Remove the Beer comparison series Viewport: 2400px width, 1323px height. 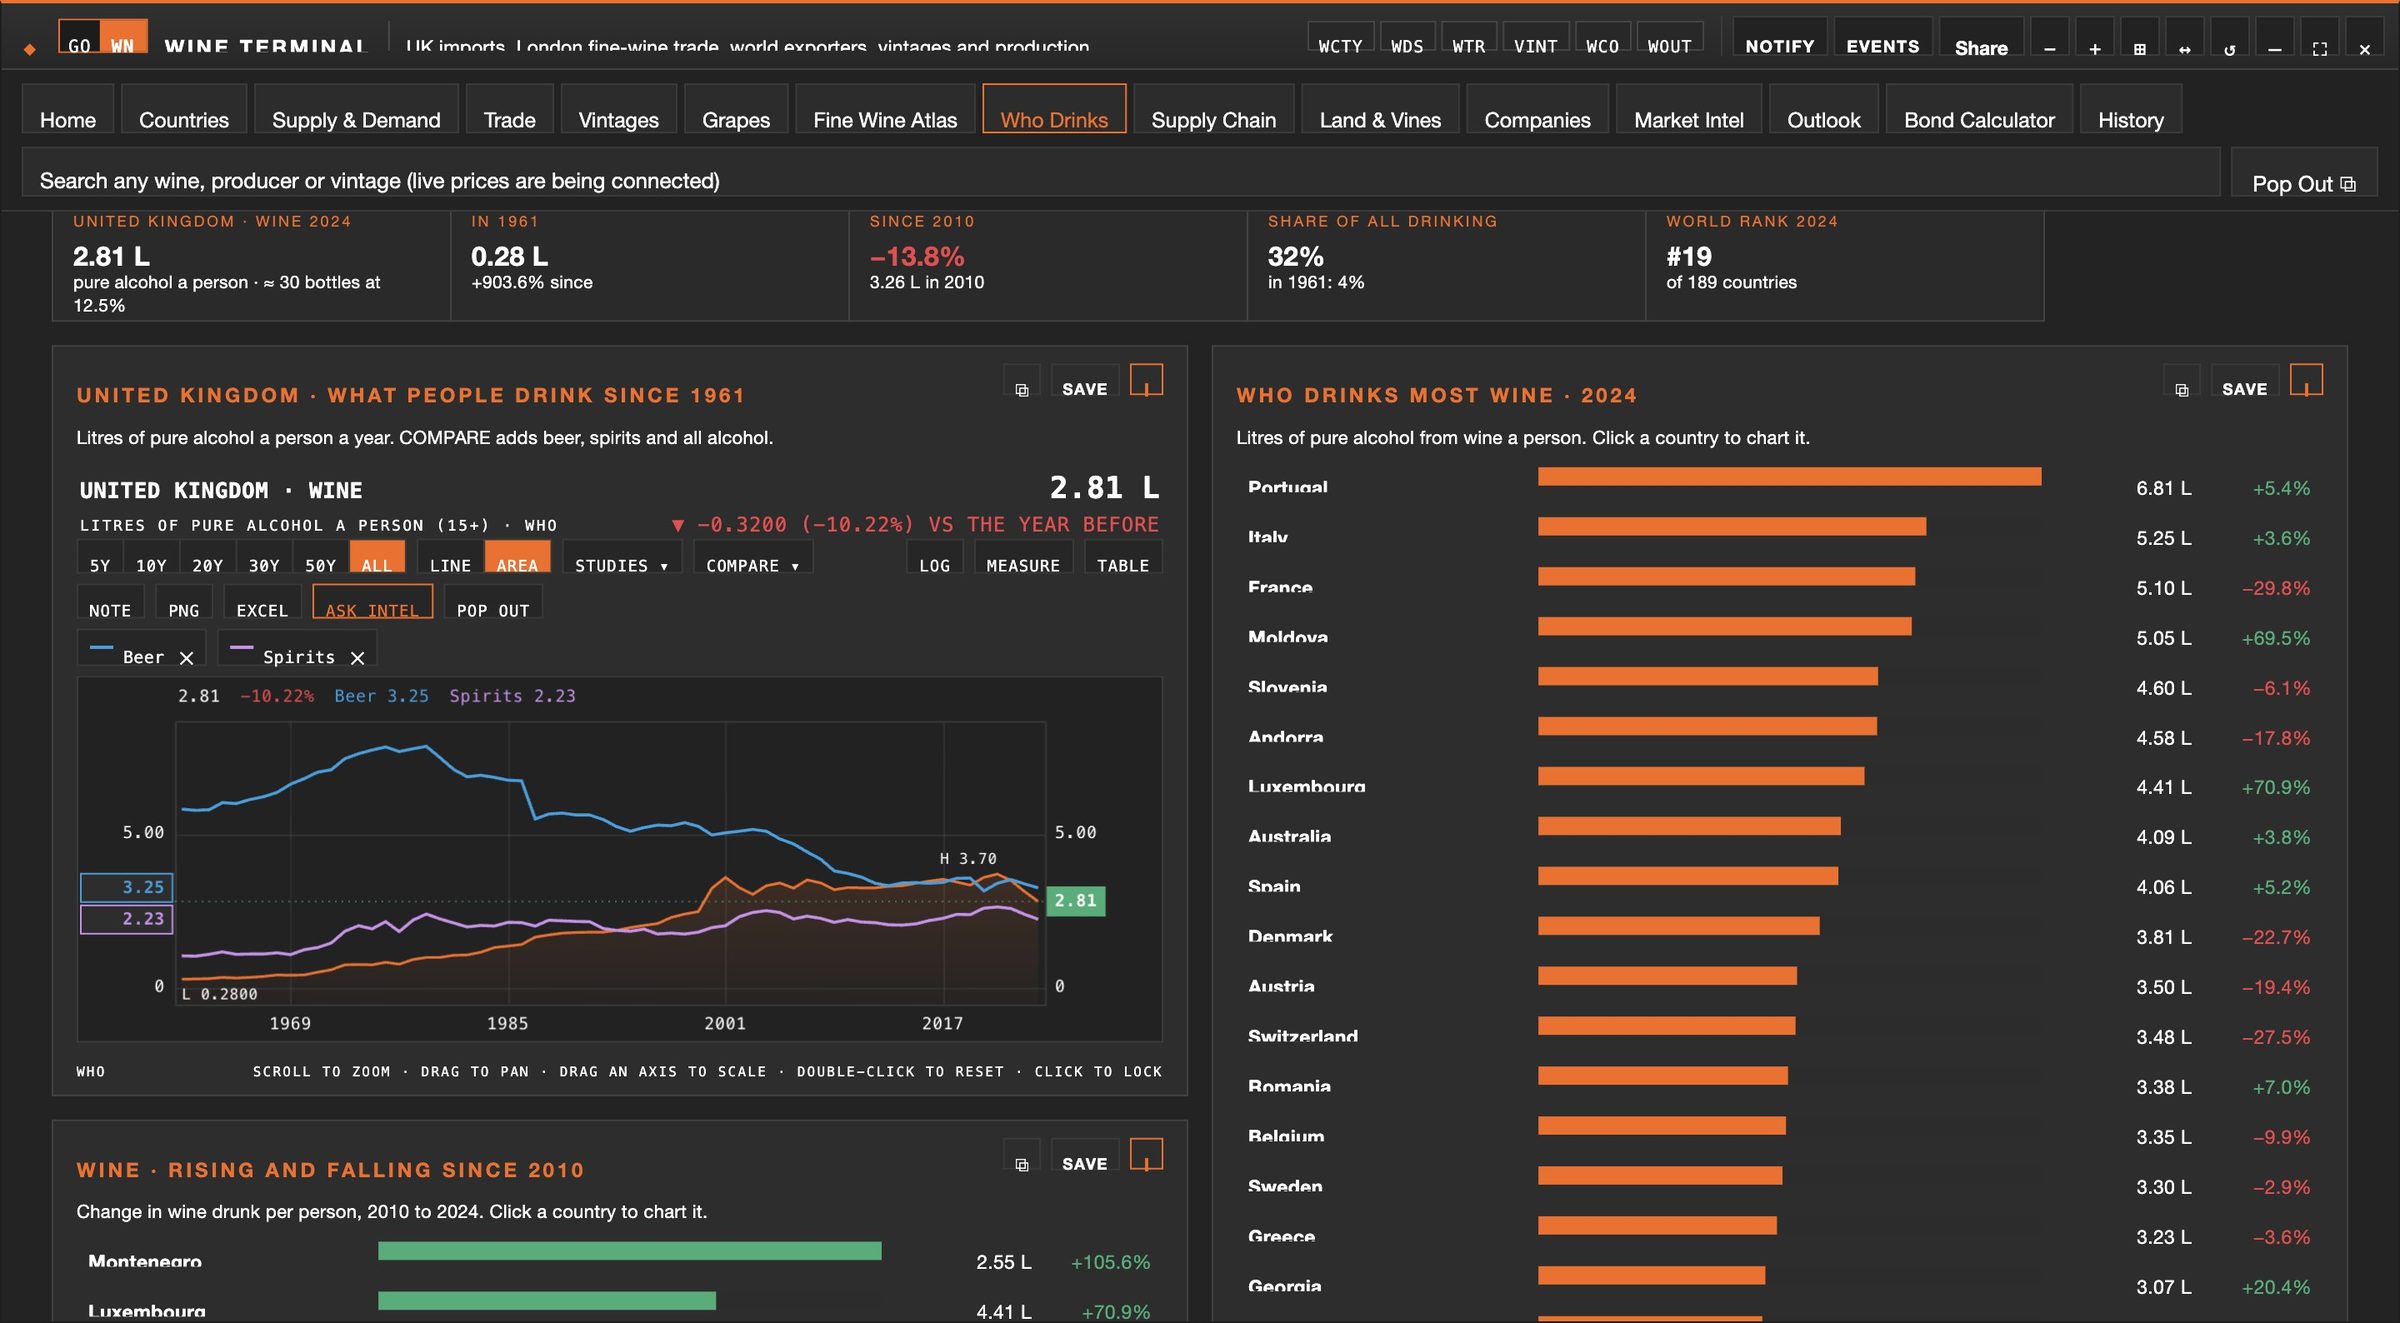point(186,657)
